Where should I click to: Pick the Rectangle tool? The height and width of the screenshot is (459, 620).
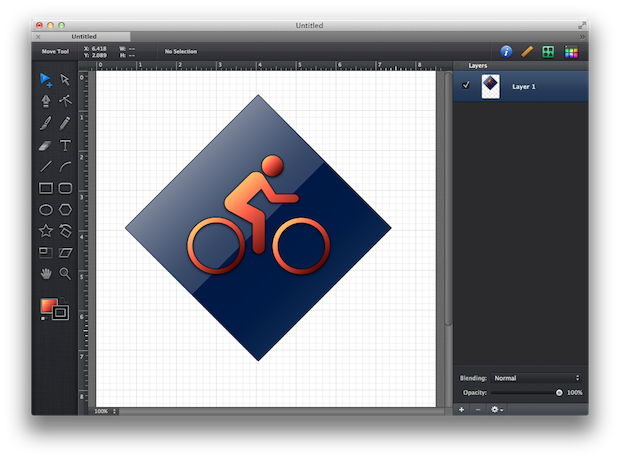tap(45, 188)
